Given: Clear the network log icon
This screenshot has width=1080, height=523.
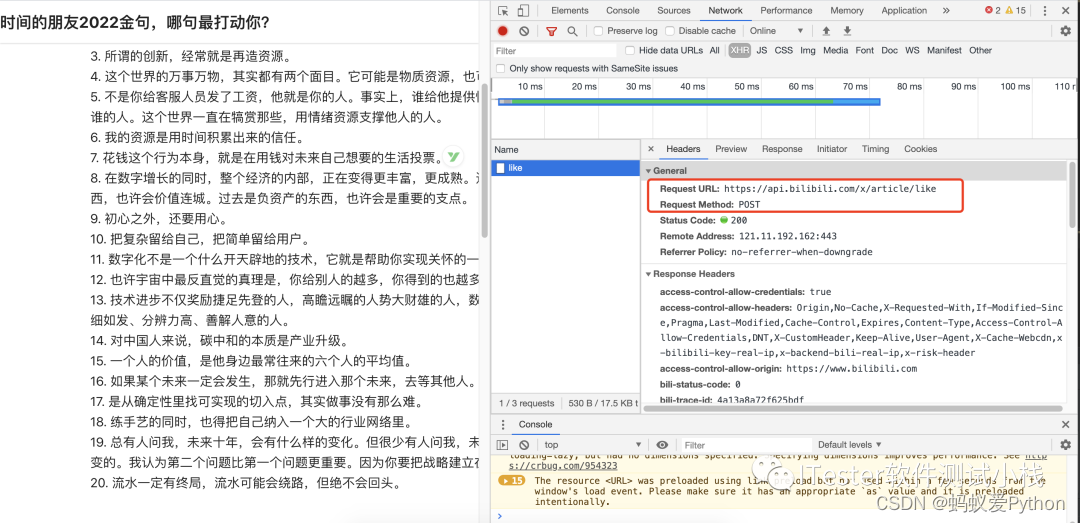Looking at the screenshot, I should click(x=524, y=31).
